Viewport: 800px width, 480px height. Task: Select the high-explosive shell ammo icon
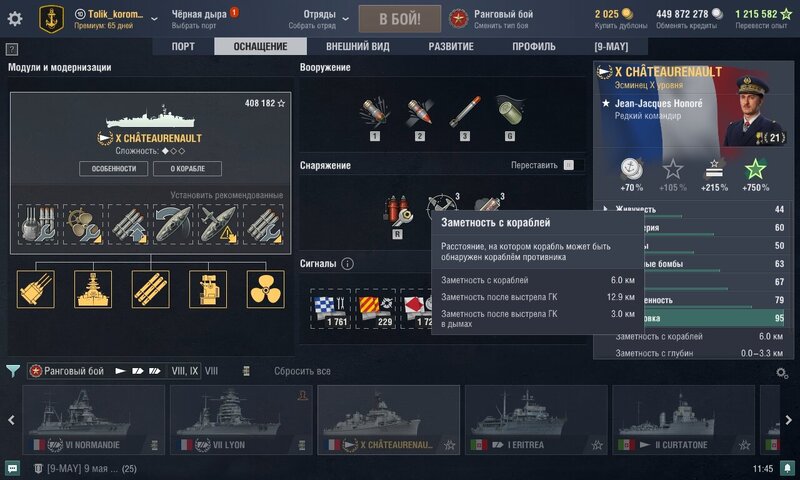[x=375, y=113]
